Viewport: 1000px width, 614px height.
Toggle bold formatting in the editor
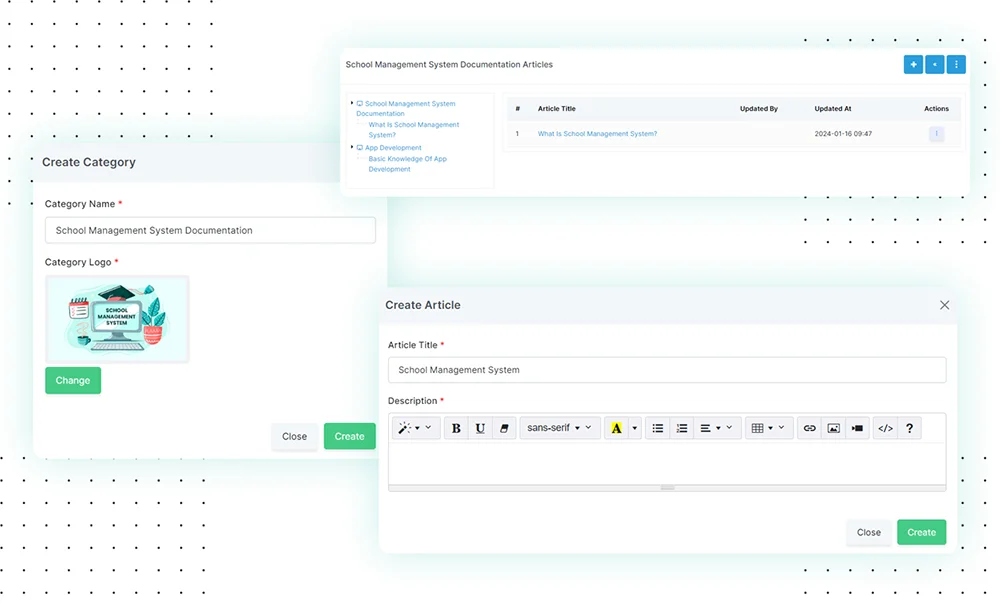(456, 428)
